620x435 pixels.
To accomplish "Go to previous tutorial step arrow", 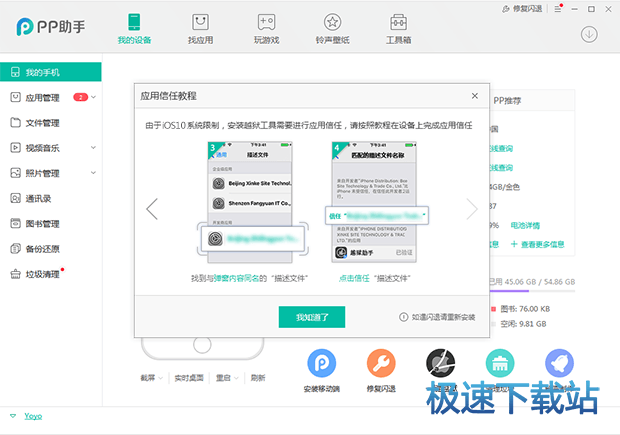I will pyautogui.click(x=152, y=209).
